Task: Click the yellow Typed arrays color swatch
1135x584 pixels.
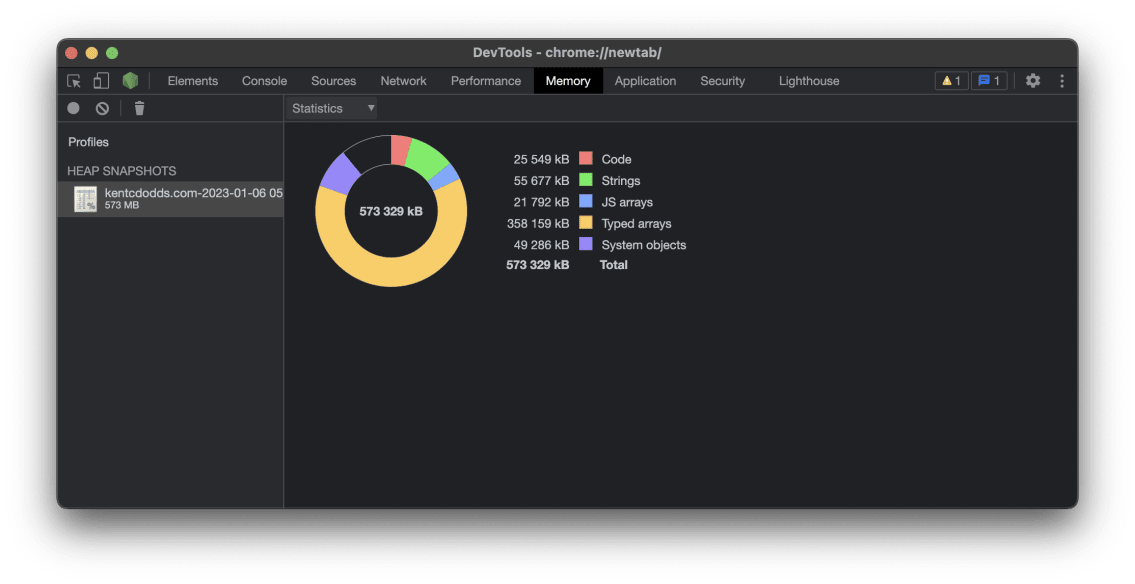Action: click(x=588, y=223)
